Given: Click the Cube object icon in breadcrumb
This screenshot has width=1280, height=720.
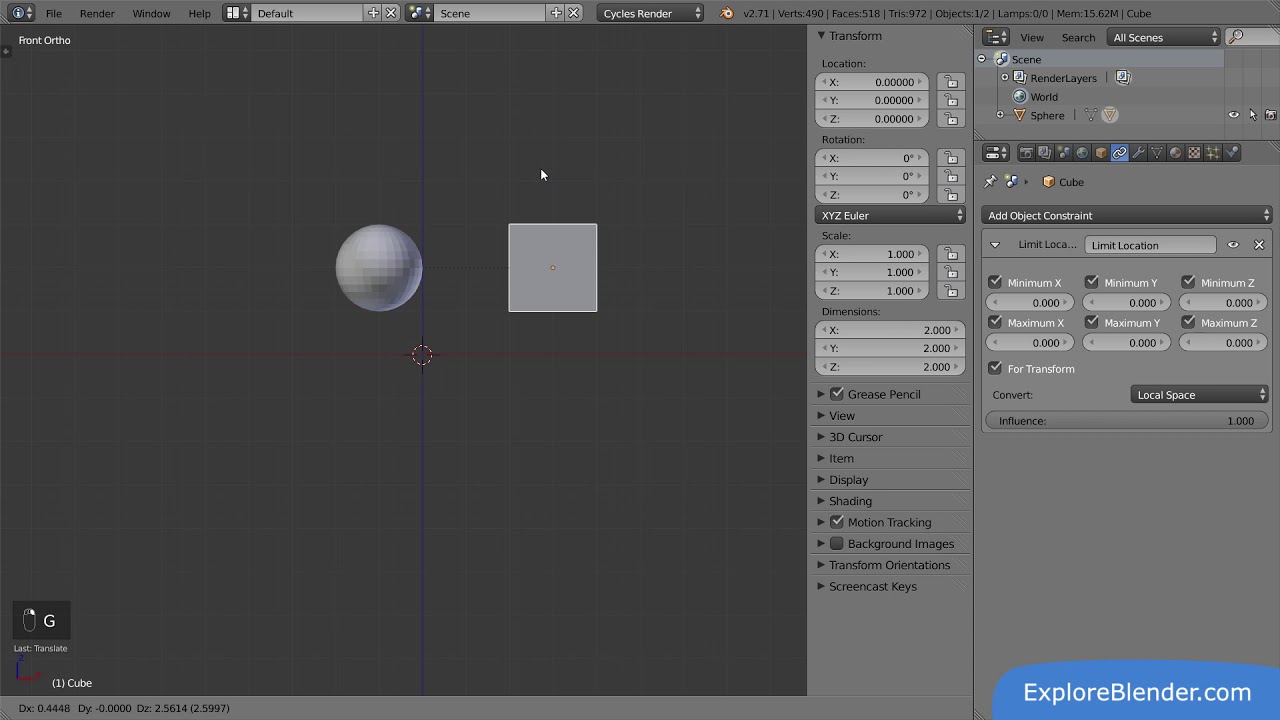Looking at the screenshot, I should [1048, 182].
